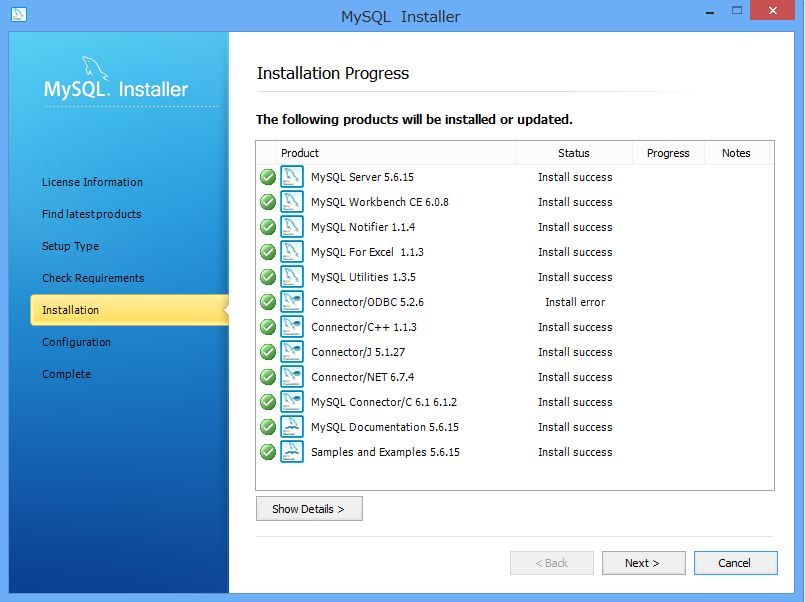
Task: Click green checkmark beside MySQL Documentation
Action: click(268, 427)
